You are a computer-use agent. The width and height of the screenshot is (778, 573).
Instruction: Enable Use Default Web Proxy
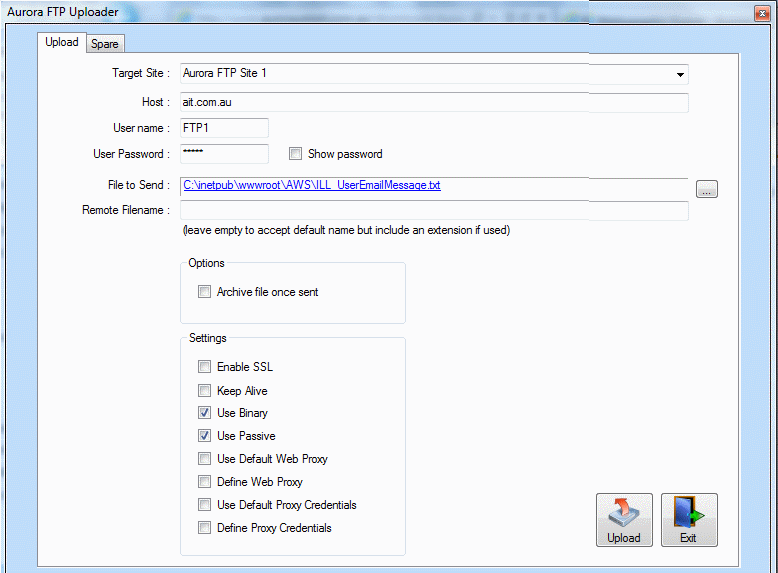204,458
